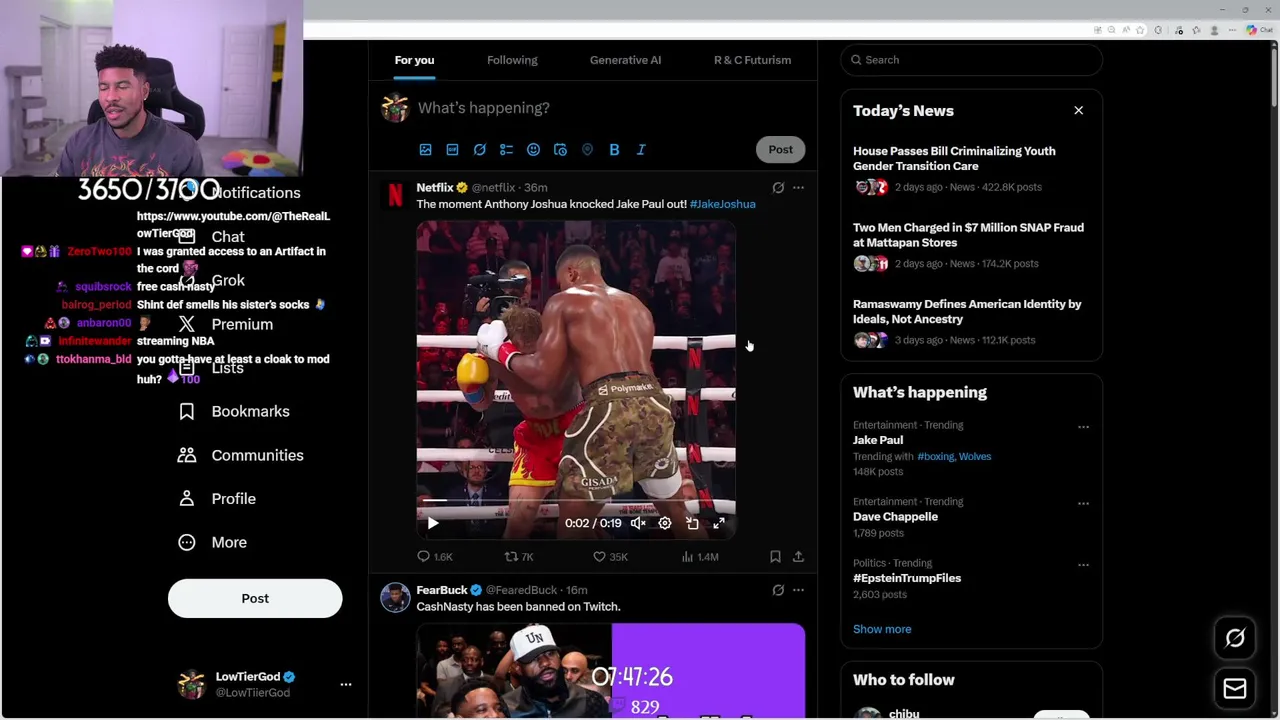Open more options for #EpsteinTrumpFiles trend

coord(1083,565)
